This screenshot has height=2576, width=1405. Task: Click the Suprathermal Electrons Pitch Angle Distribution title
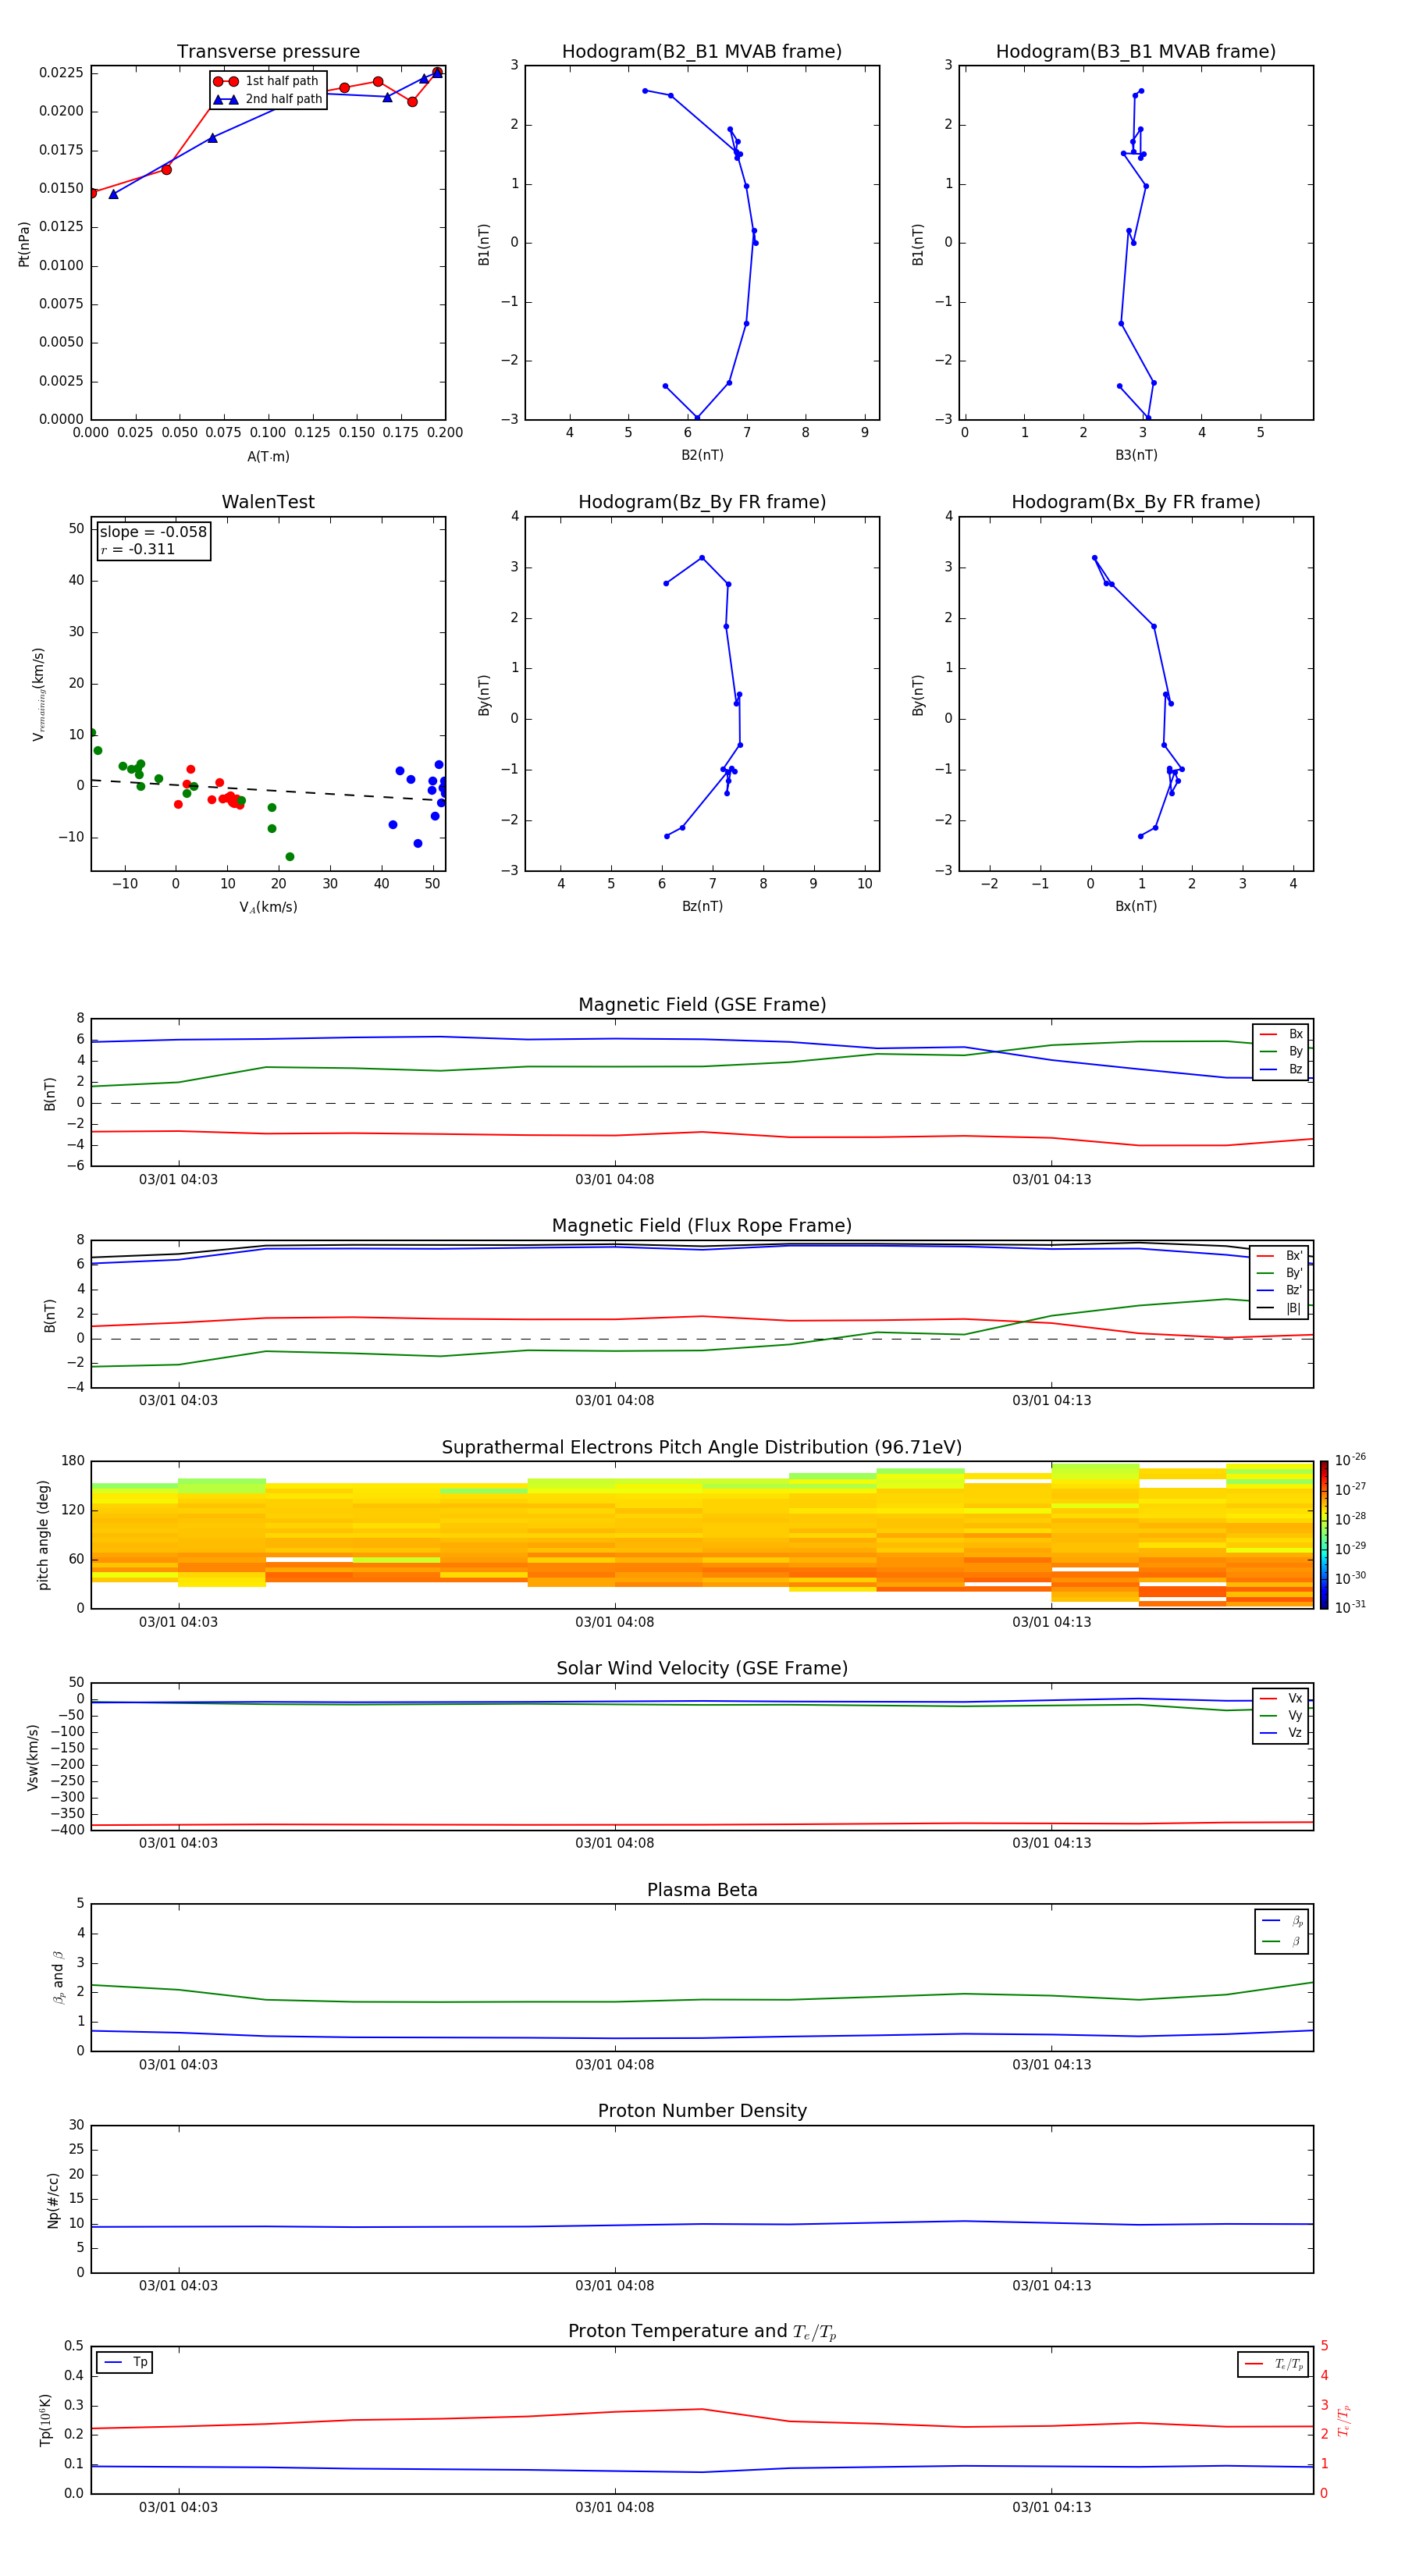pos(702,1448)
